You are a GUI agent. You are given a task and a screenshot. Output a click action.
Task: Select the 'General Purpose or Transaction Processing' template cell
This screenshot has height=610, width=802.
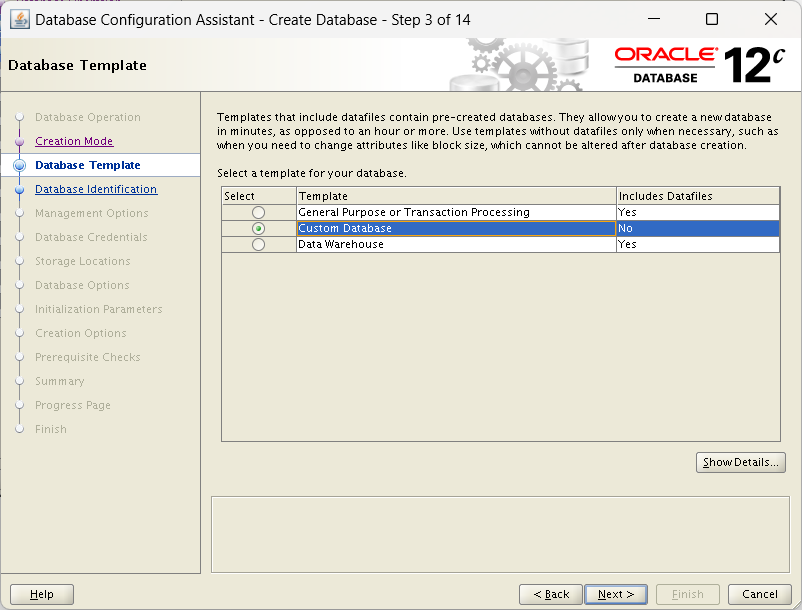coord(456,212)
